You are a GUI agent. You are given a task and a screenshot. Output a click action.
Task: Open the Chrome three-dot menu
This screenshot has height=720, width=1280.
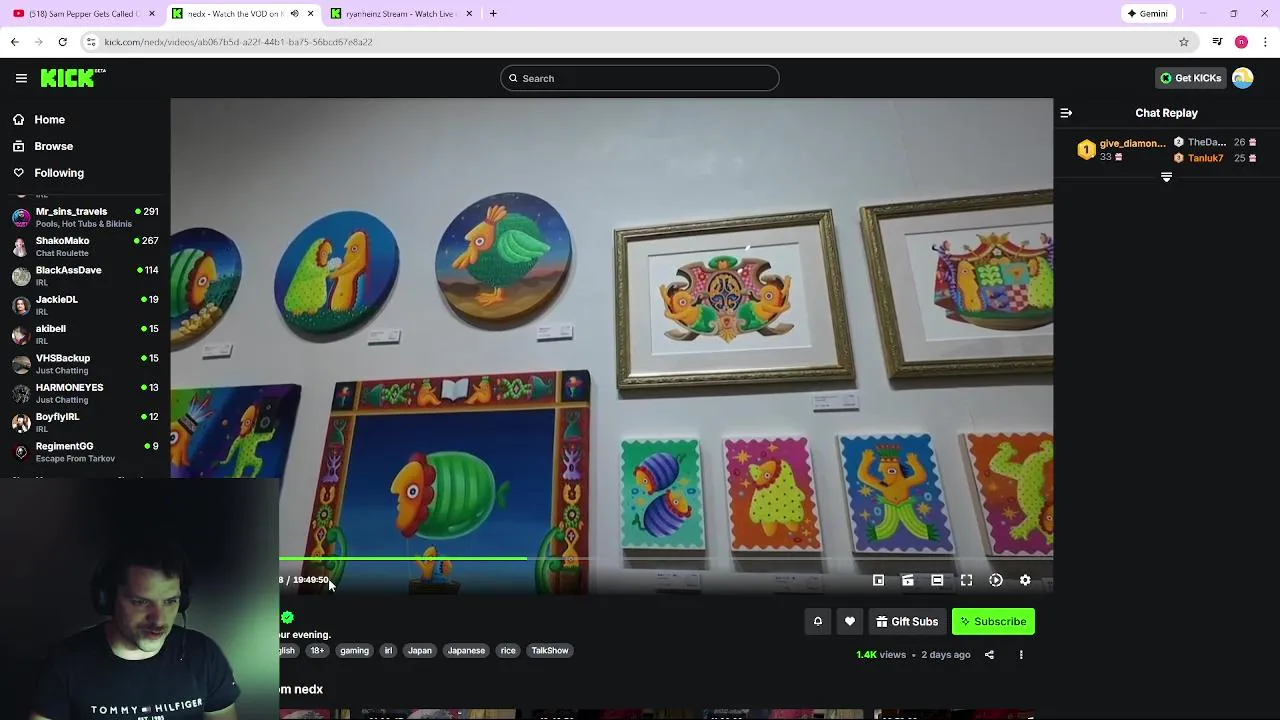tap(1265, 42)
